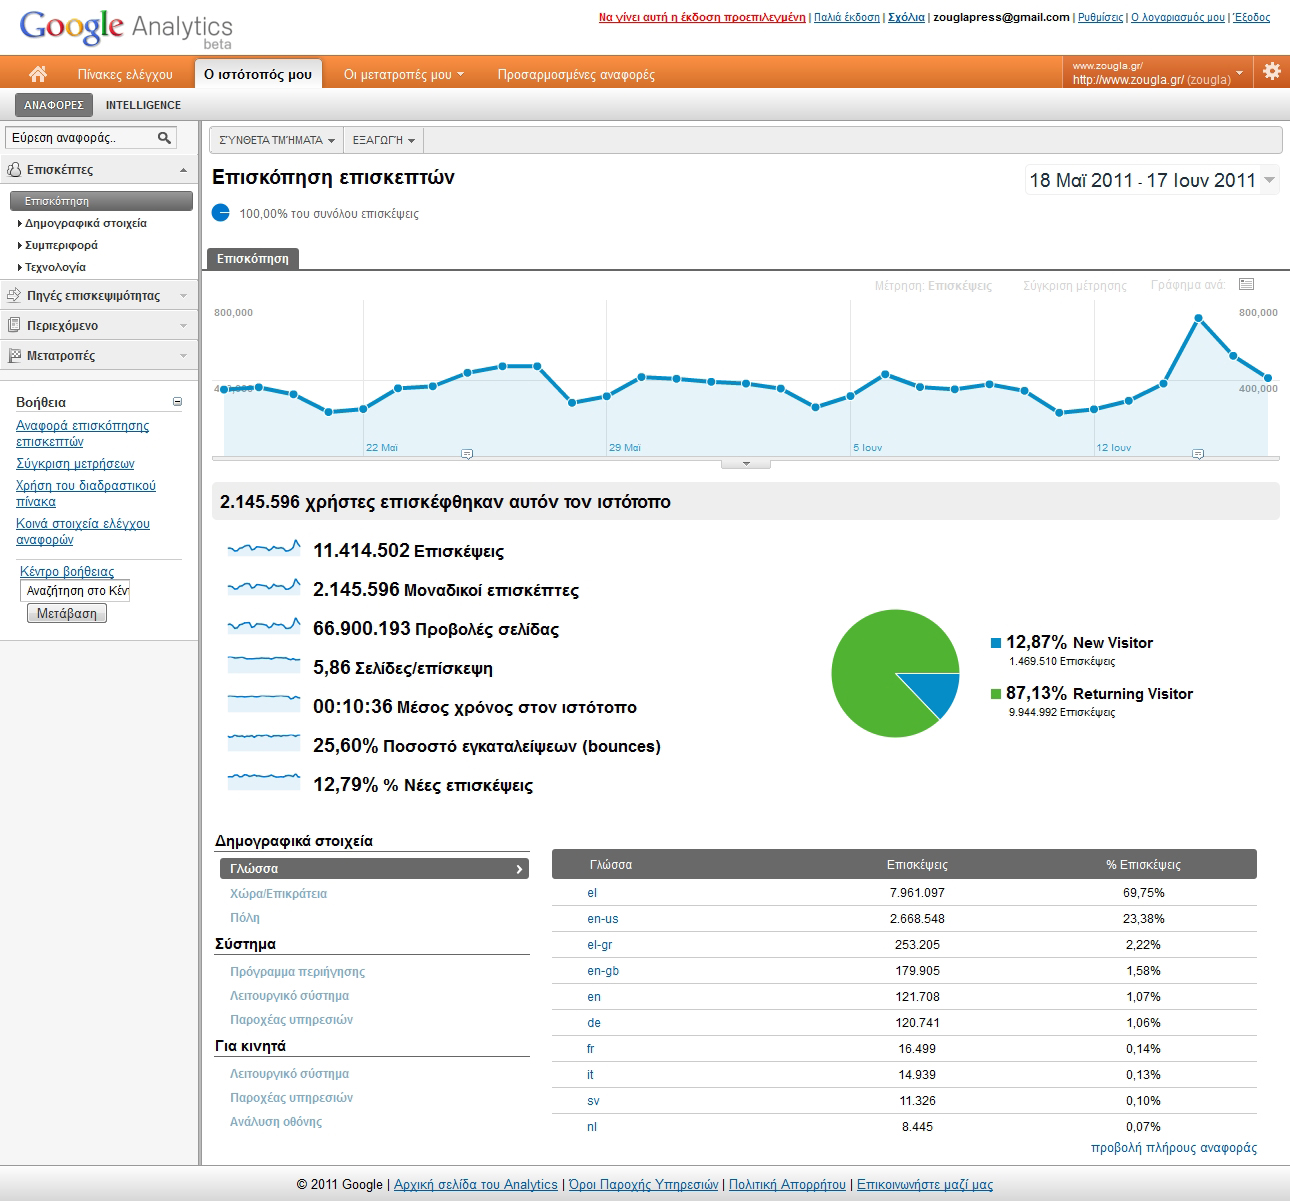Click the help center search field

77,591
